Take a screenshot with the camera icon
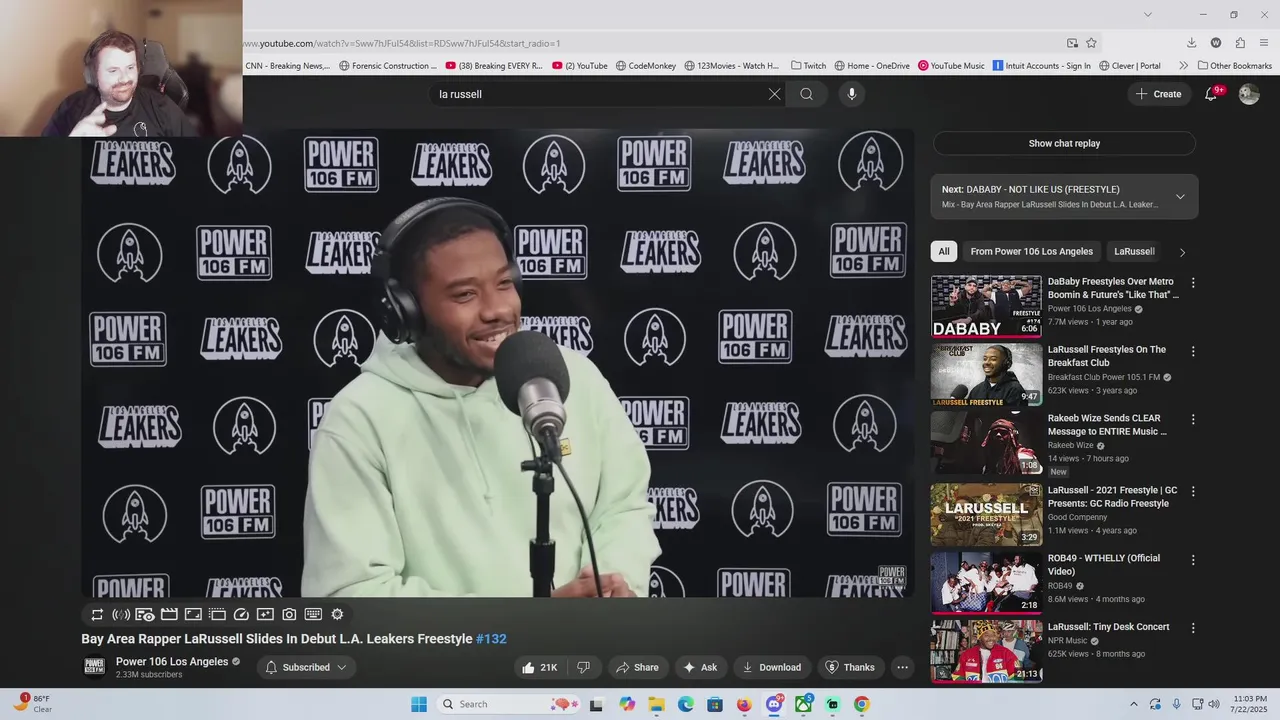The height and width of the screenshot is (720, 1280). pos(289,615)
